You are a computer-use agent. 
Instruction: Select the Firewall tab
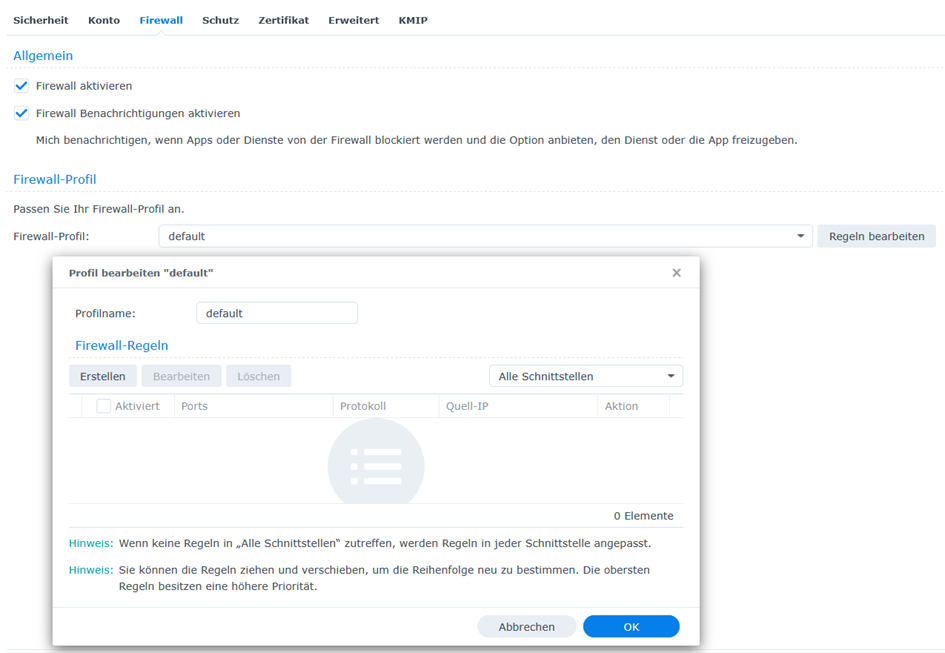pyautogui.click(x=161, y=20)
